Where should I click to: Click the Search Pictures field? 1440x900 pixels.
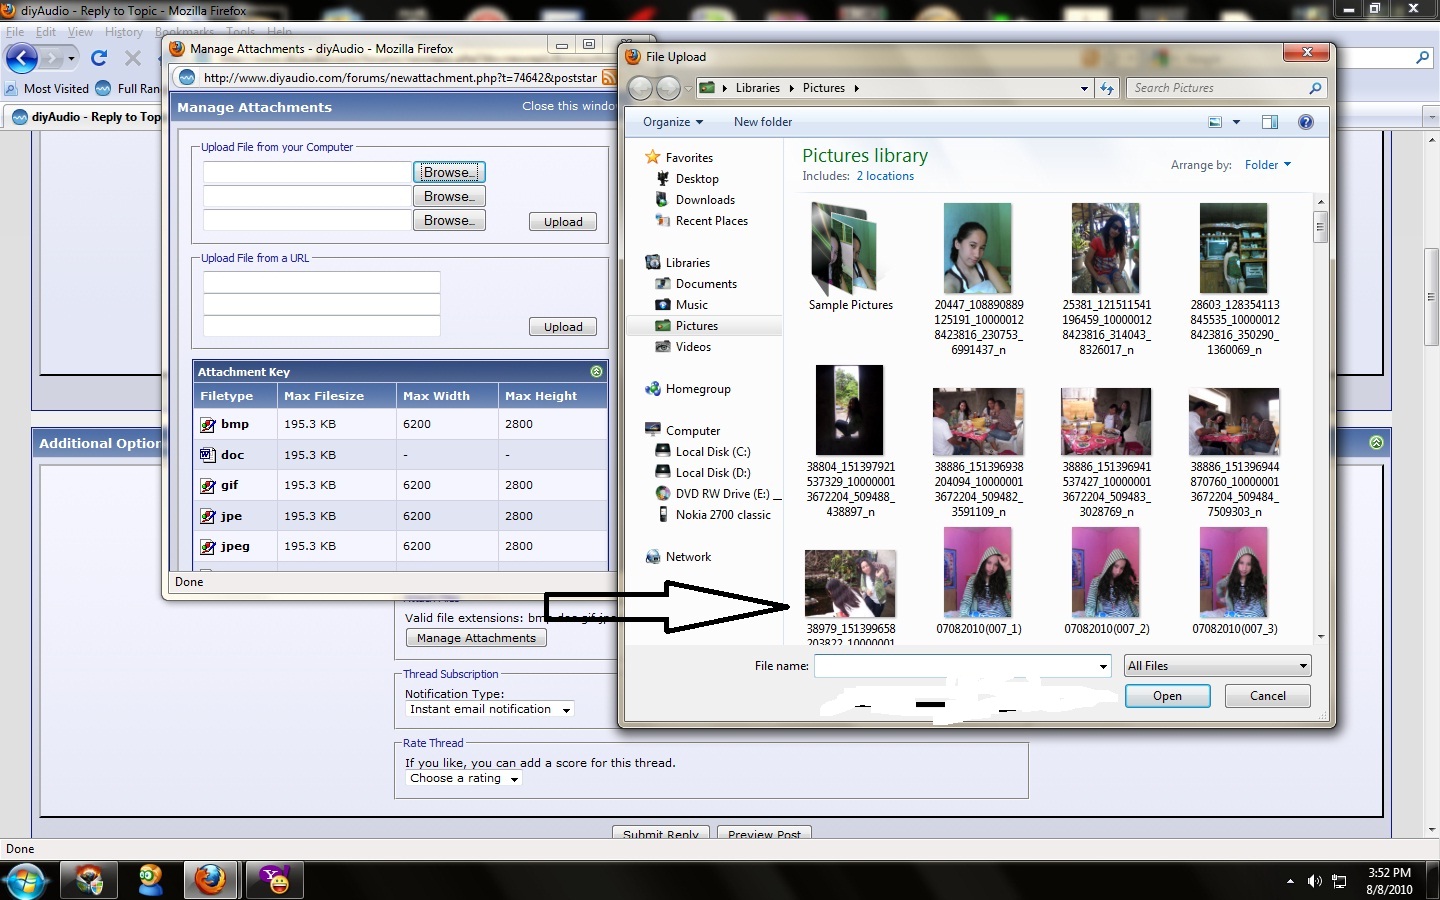click(1217, 88)
